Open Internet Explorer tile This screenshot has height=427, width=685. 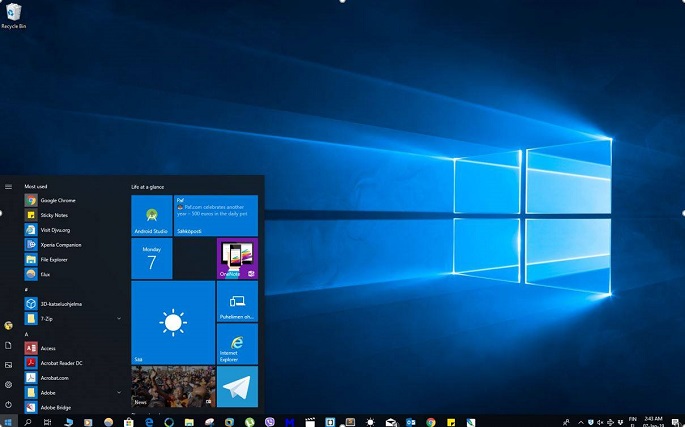click(x=237, y=343)
